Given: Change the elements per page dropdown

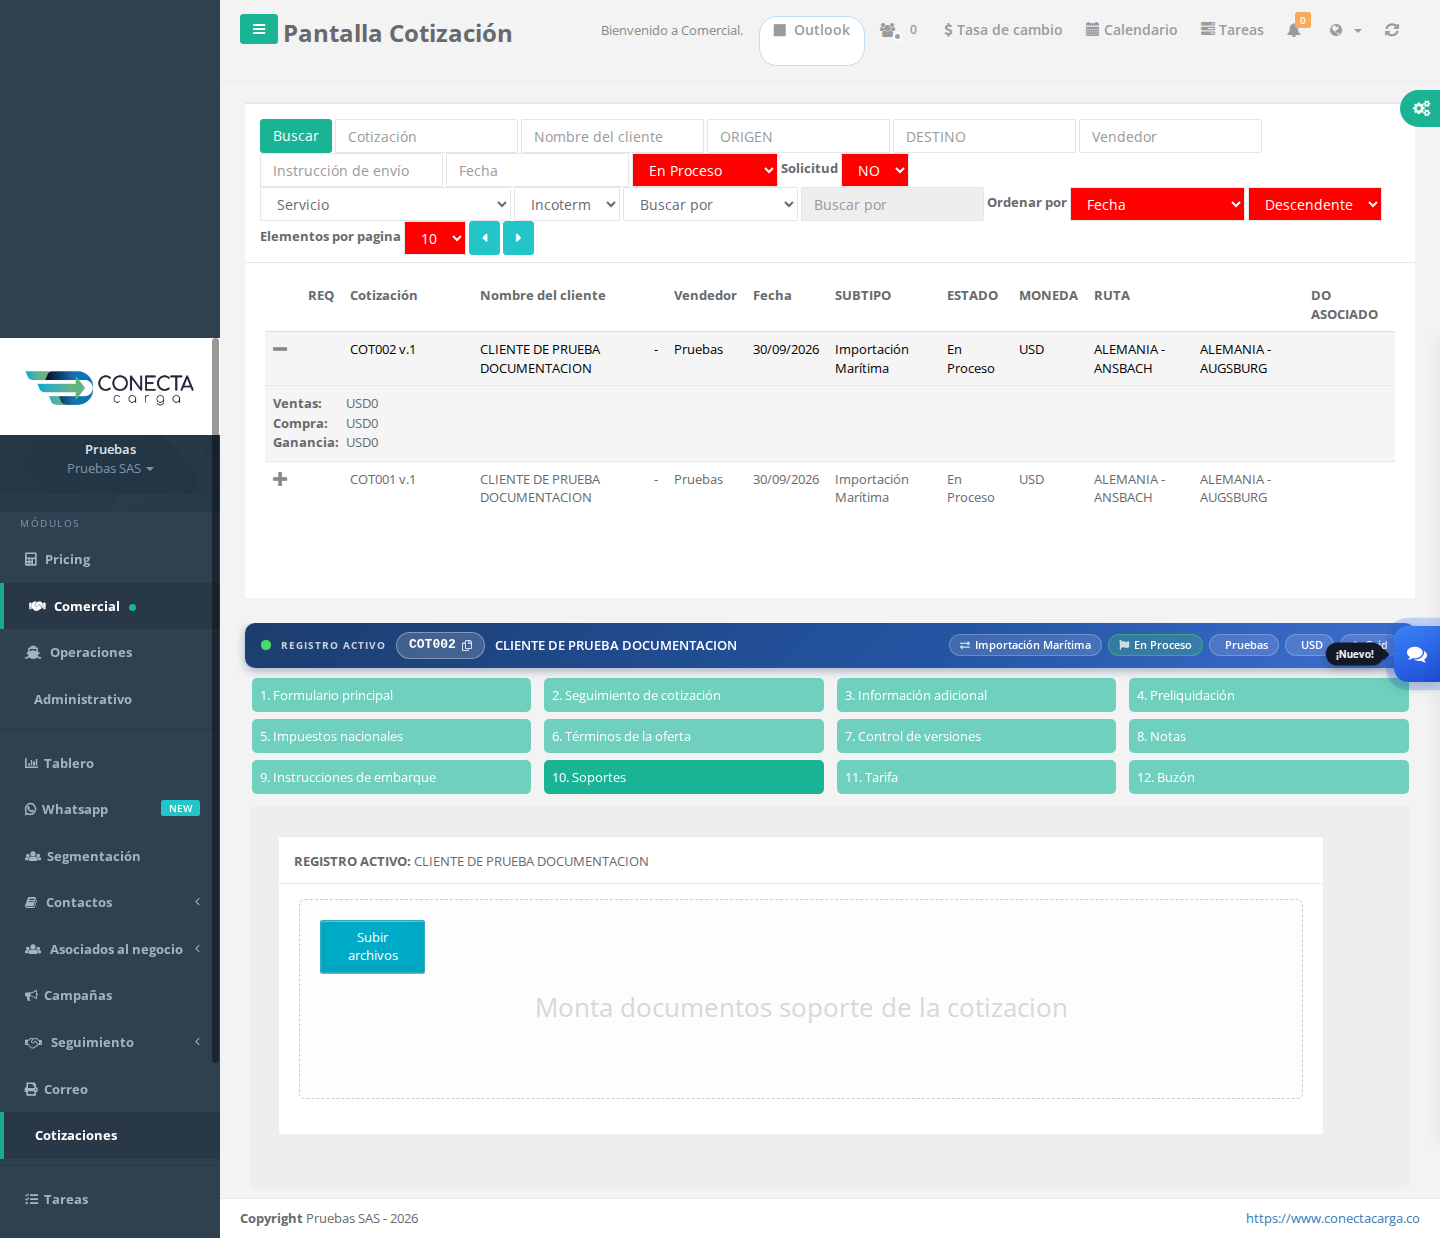Looking at the screenshot, I should point(435,238).
